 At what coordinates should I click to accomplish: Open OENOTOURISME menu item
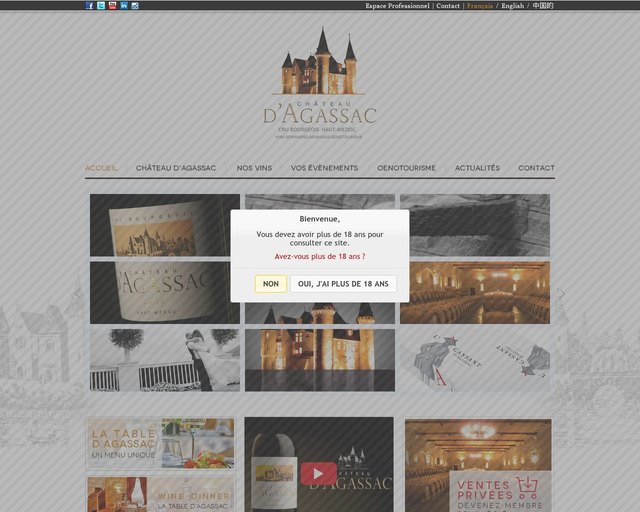(x=407, y=168)
